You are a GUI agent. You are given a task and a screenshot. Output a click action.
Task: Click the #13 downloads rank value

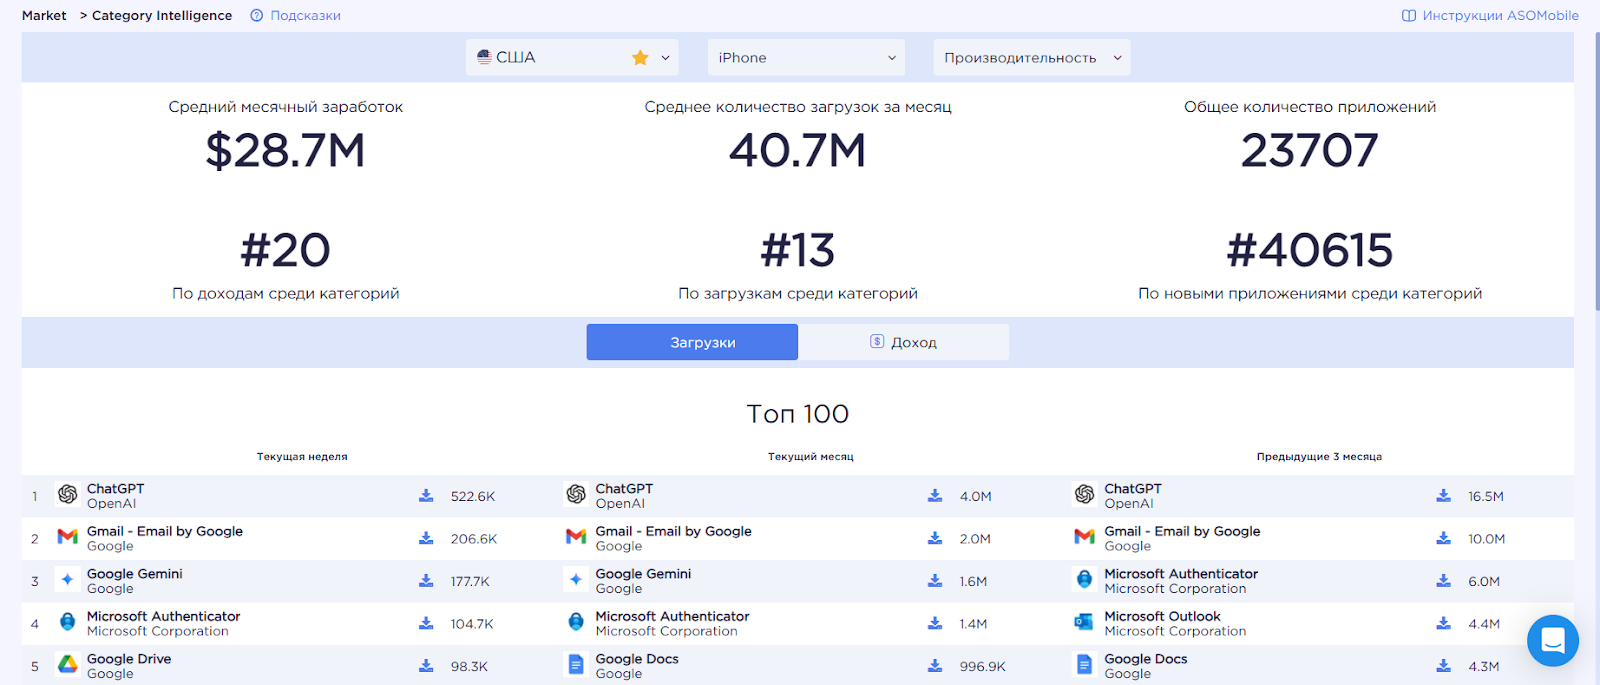(797, 250)
